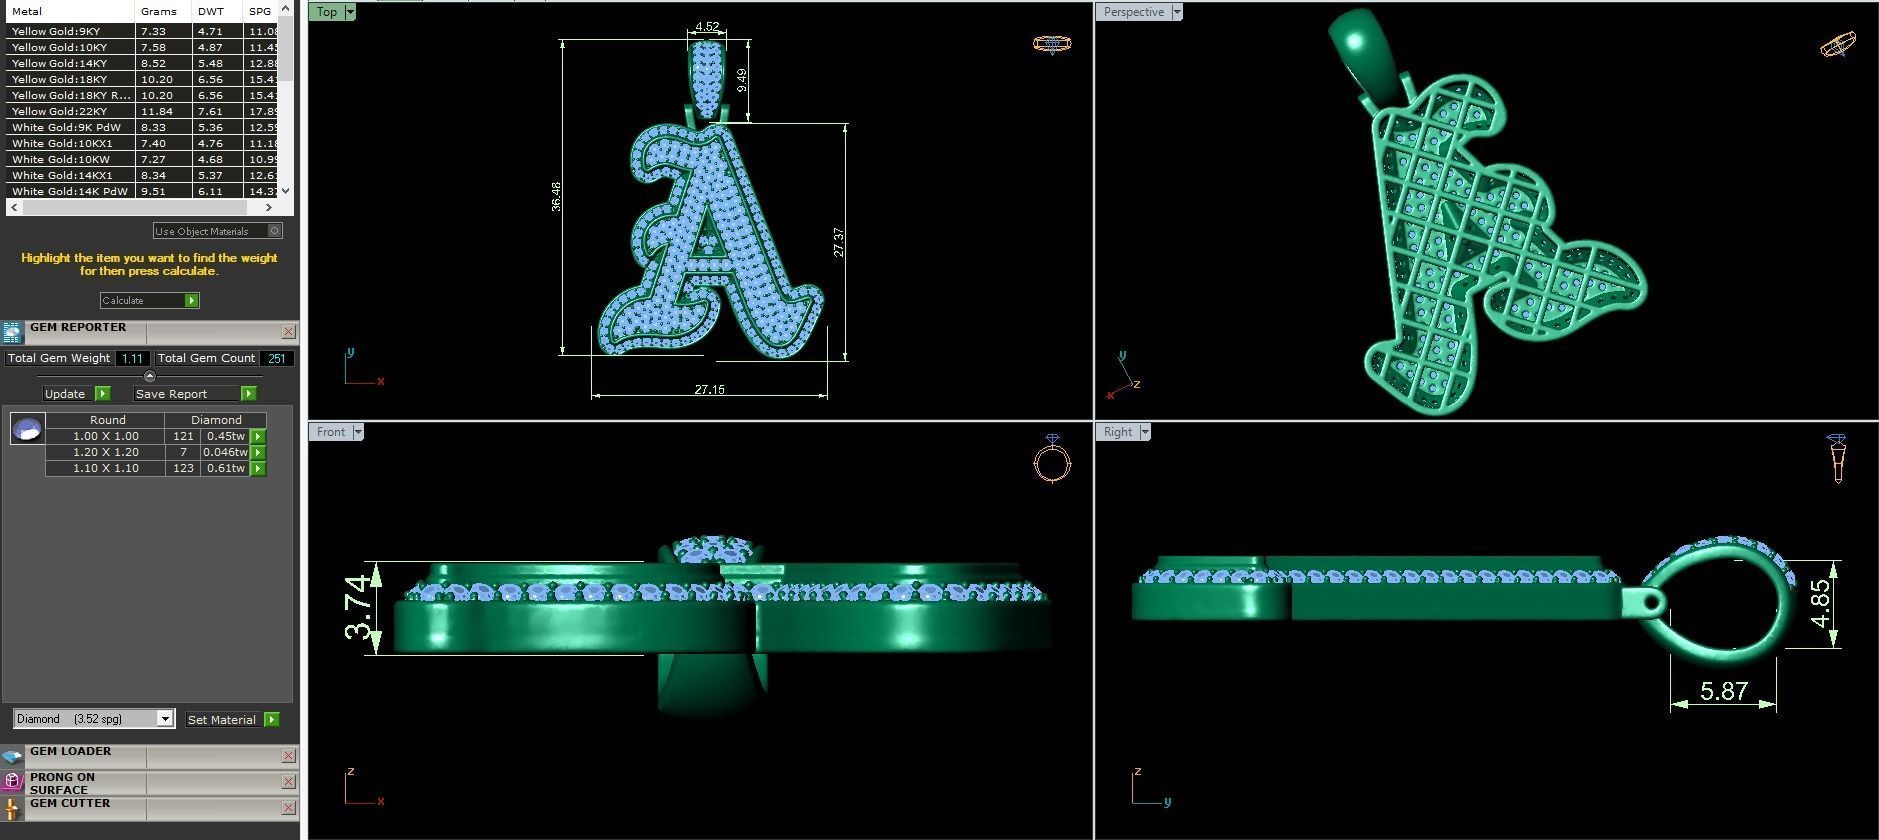Click the Top viewport display-mode icon
Image resolution: width=1879 pixels, height=840 pixels.
[1051, 44]
